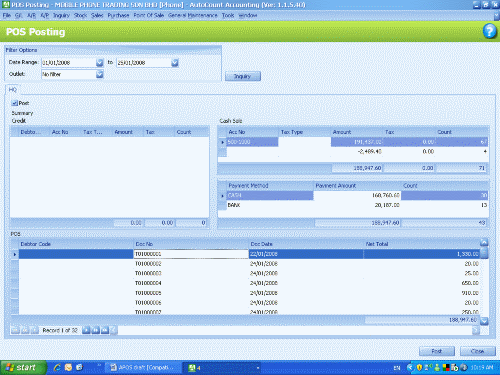
Task: Open the help question mark icon
Action: [489, 31]
